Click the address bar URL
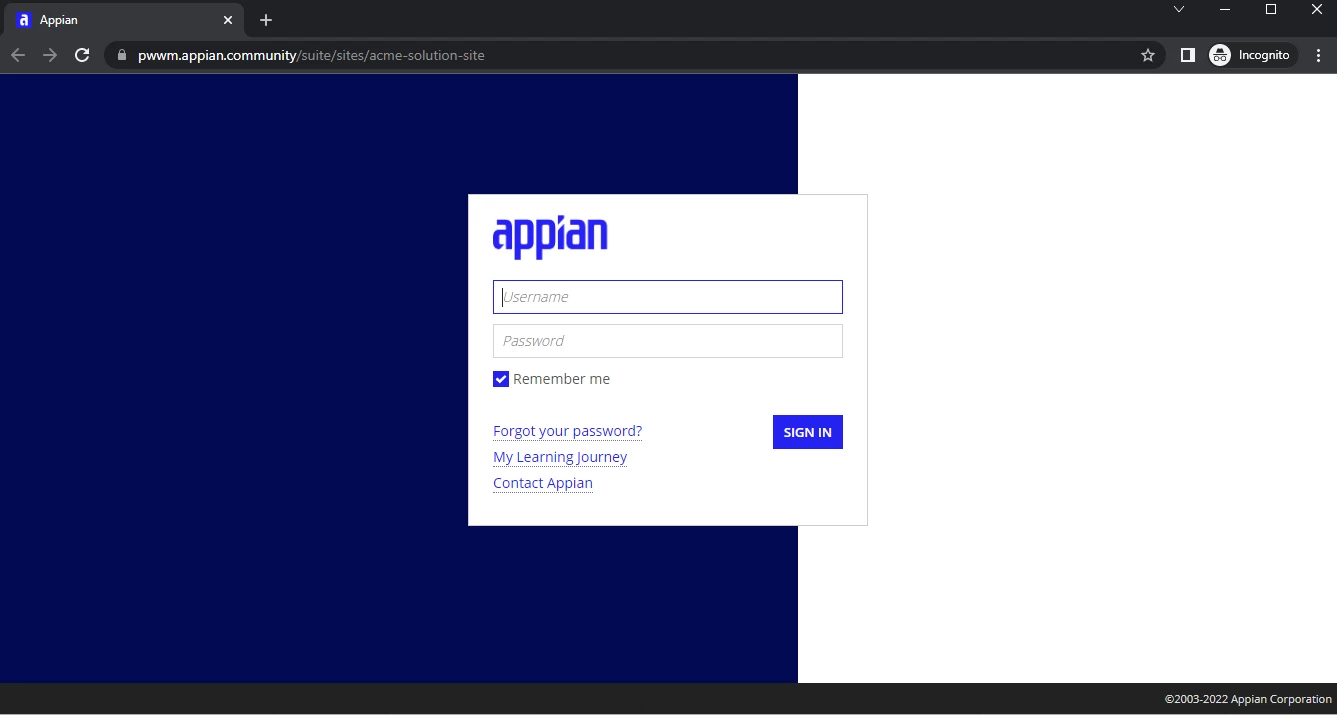Viewport: 1337px width, 715px height. [311, 55]
